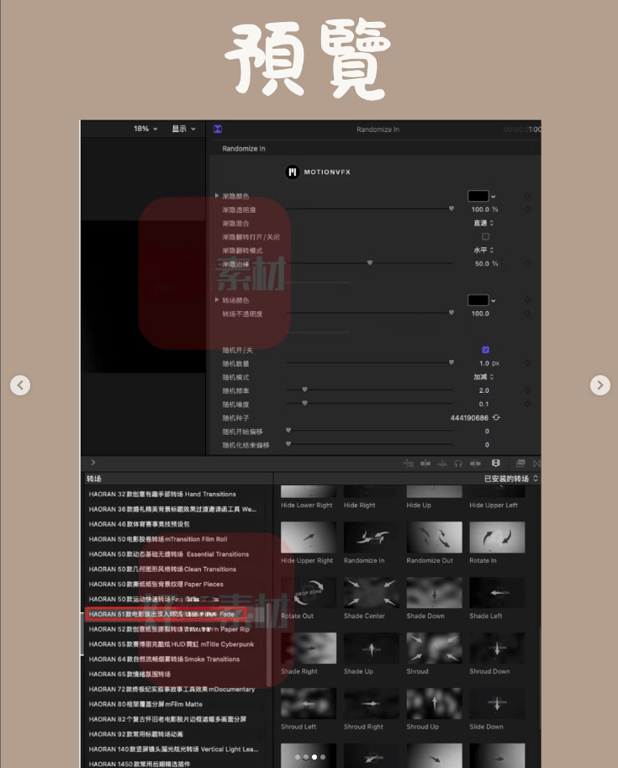Open the 18% viewer zoom dropdown

pyautogui.click(x=145, y=129)
